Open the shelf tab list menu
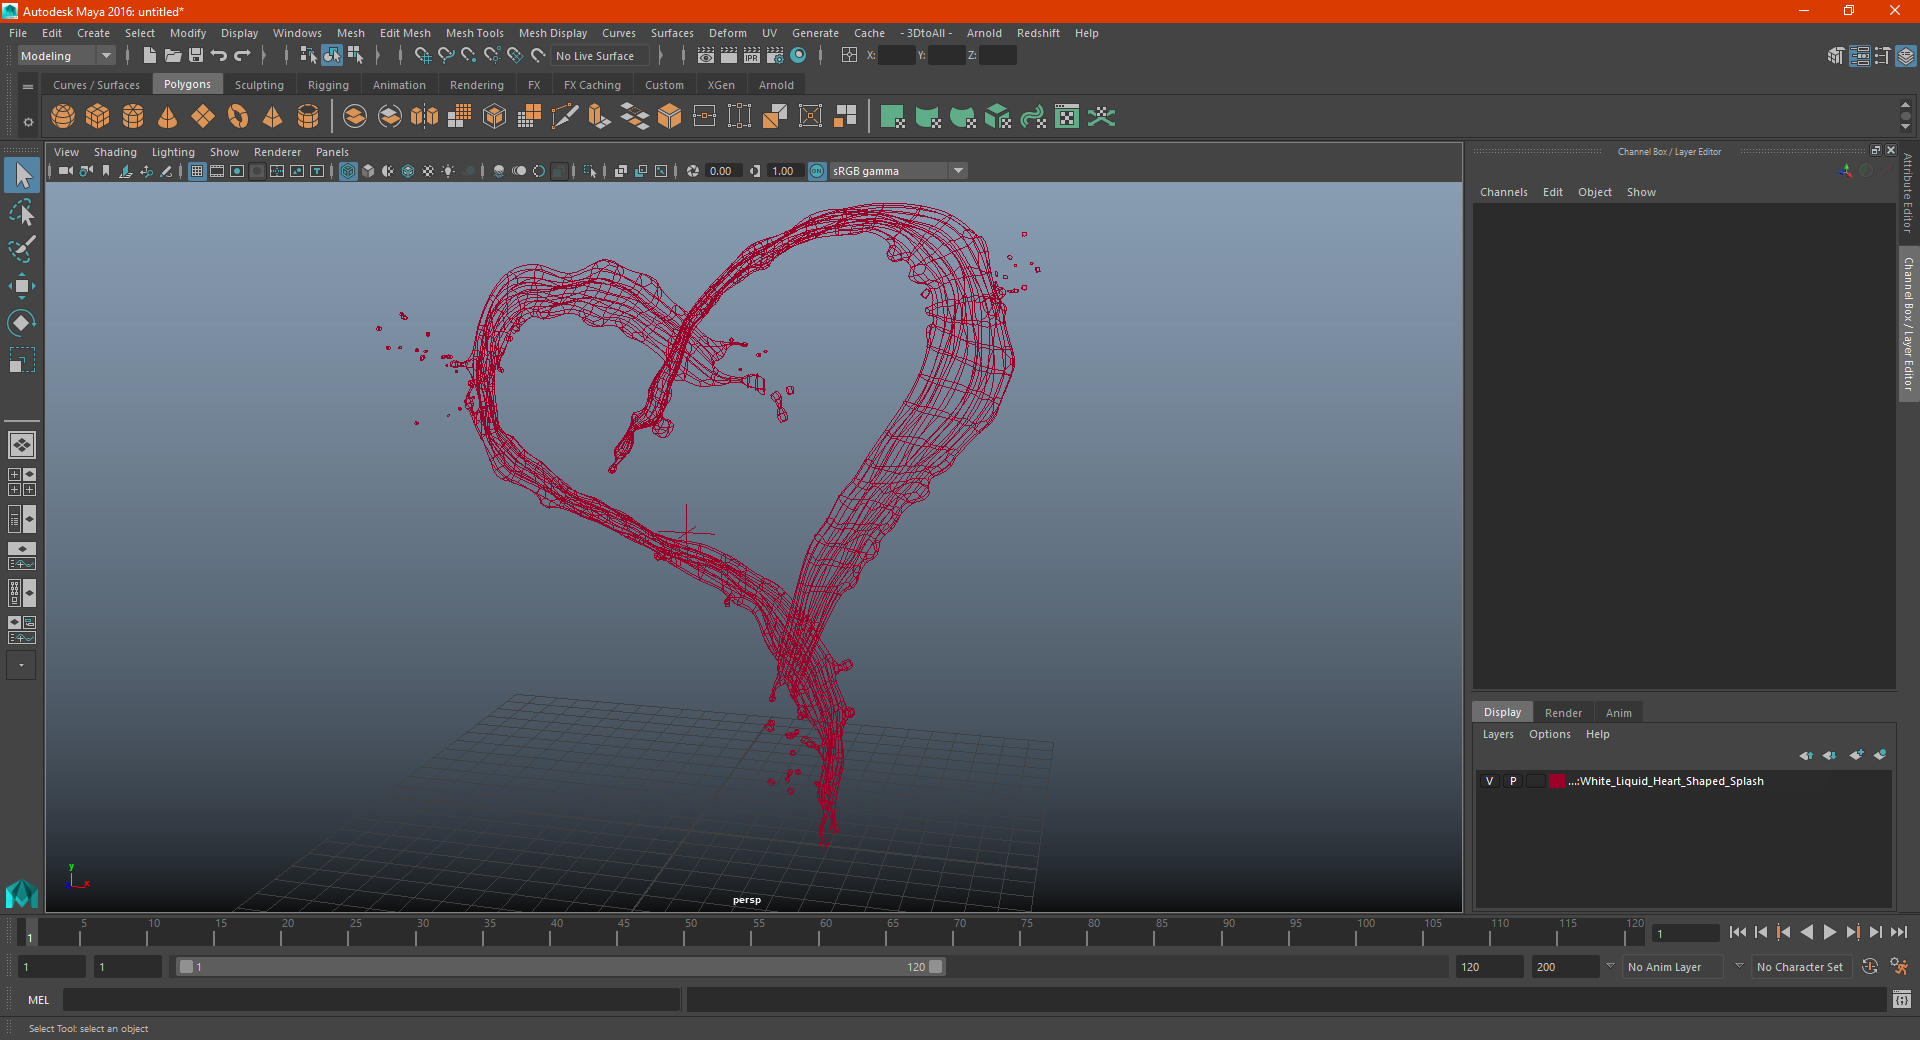 (x=28, y=87)
